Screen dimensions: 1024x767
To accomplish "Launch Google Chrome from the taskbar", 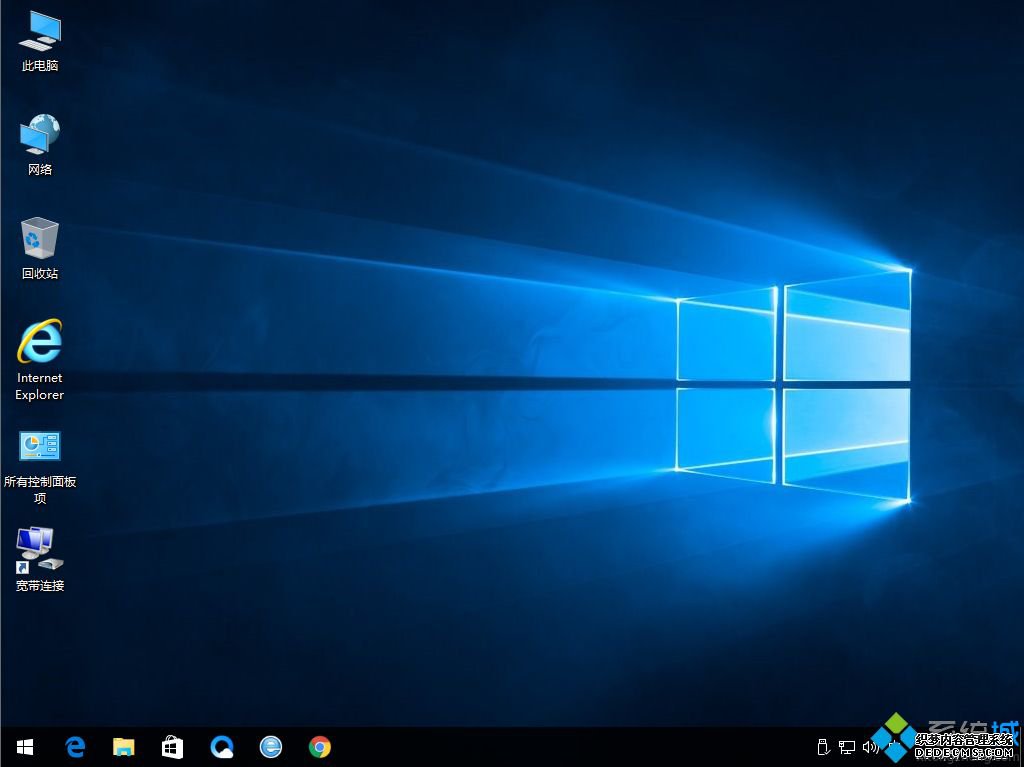I will point(318,747).
